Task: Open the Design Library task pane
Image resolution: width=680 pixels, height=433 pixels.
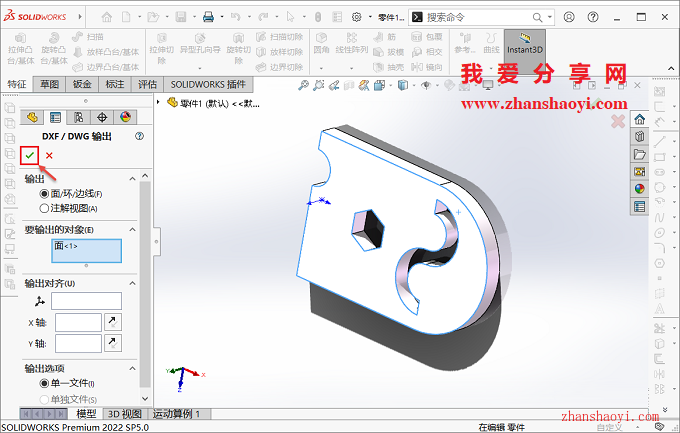Action: (640, 137)
